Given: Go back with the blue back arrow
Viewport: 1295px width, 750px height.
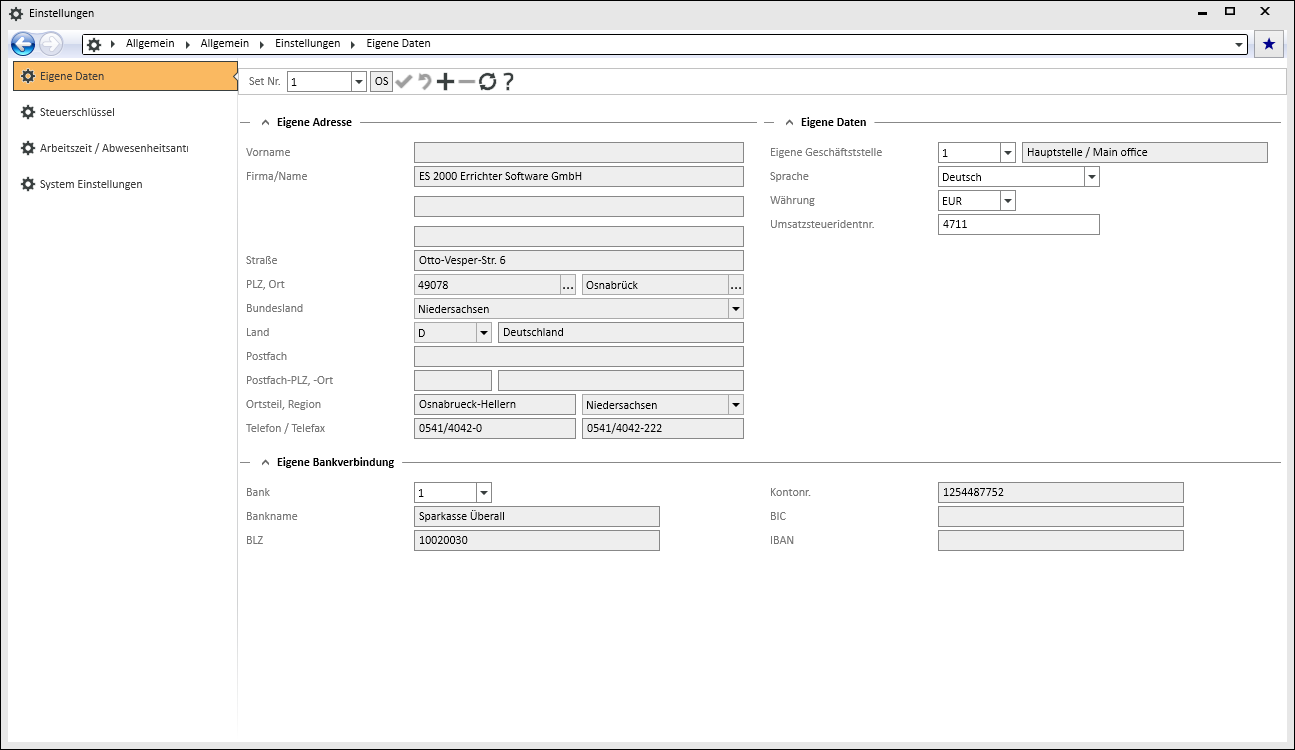Looking at the screenshot, I should tap(23, 44).
